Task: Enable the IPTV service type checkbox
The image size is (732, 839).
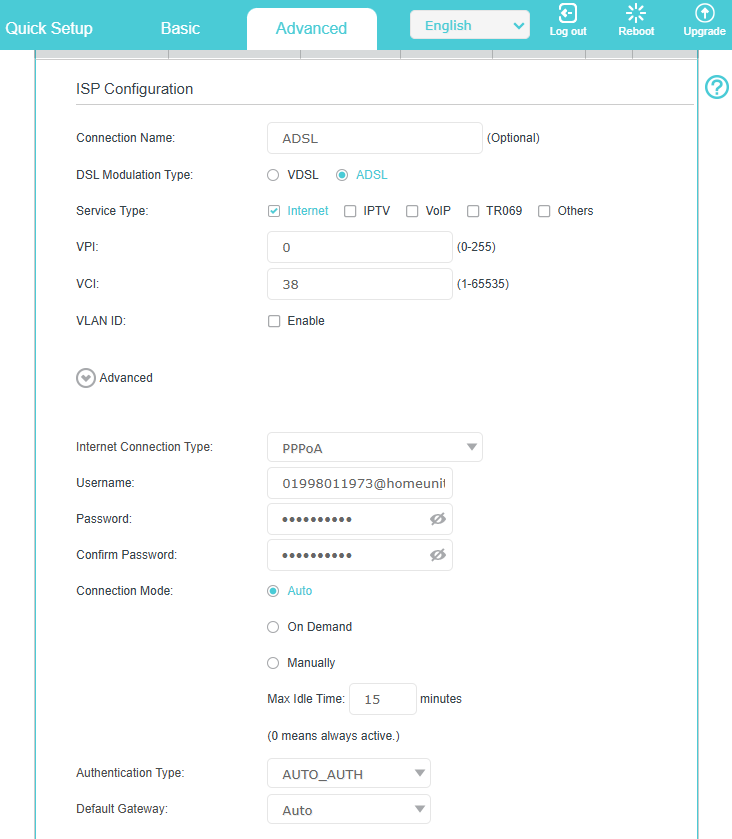Action: [350, 211]
